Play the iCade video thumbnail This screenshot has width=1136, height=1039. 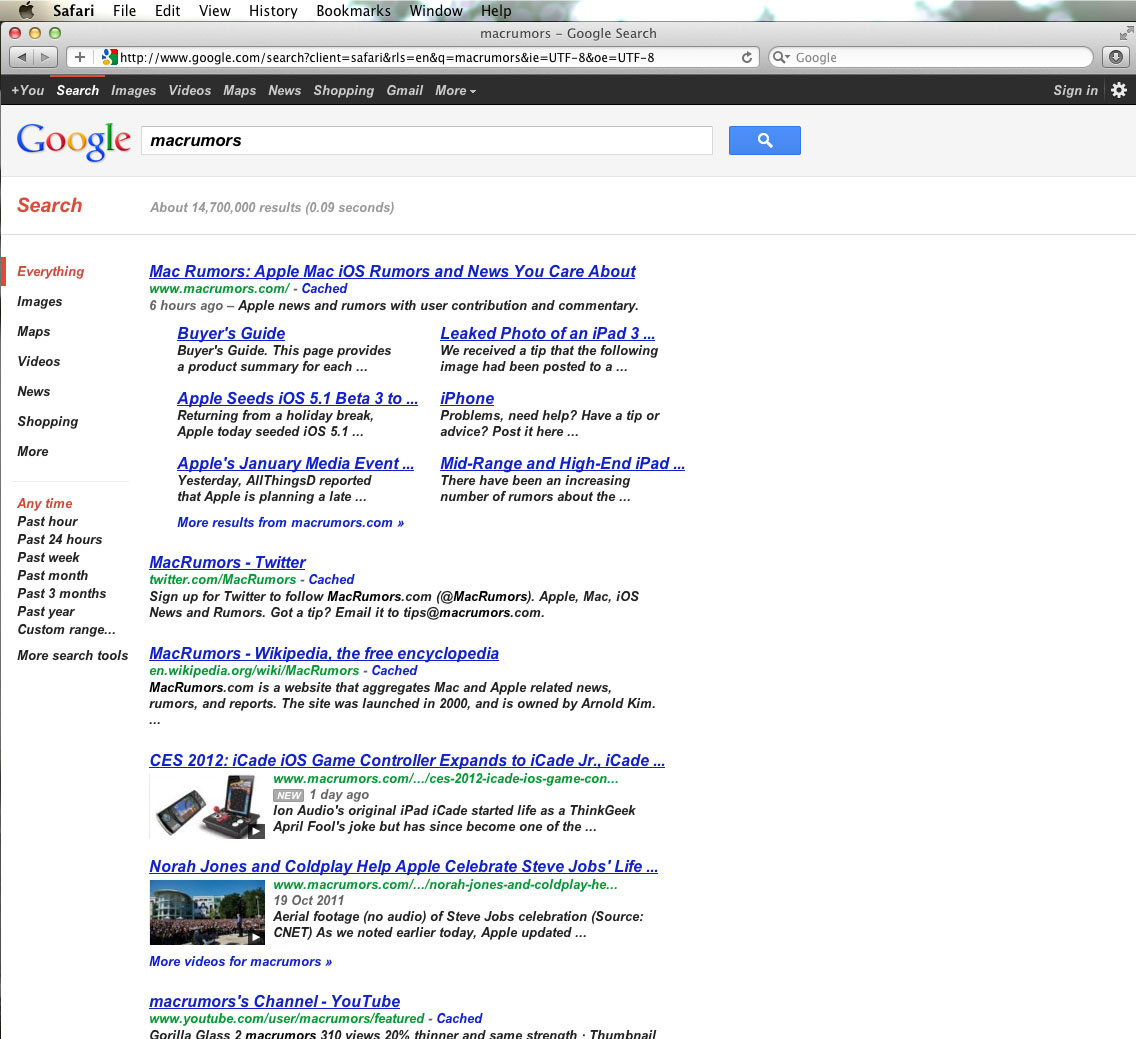click(x=206, y=806)
